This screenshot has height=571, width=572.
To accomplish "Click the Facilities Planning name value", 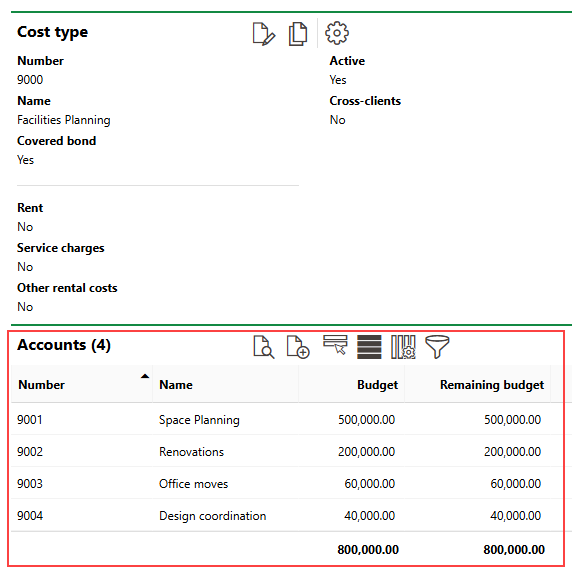I will pos(63,120).
